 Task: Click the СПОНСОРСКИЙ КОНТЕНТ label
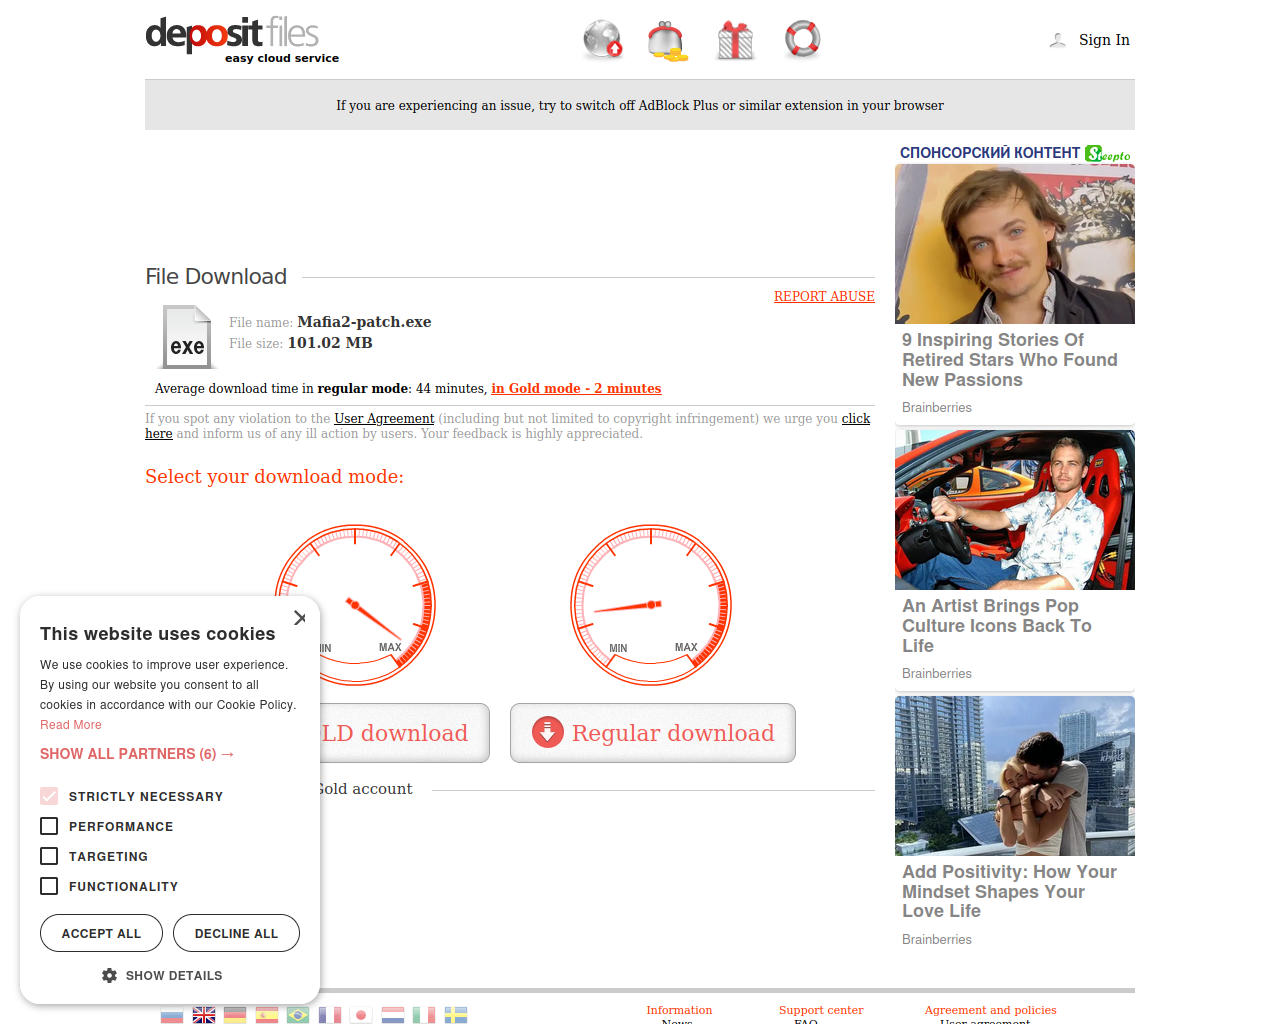point(990,153)
